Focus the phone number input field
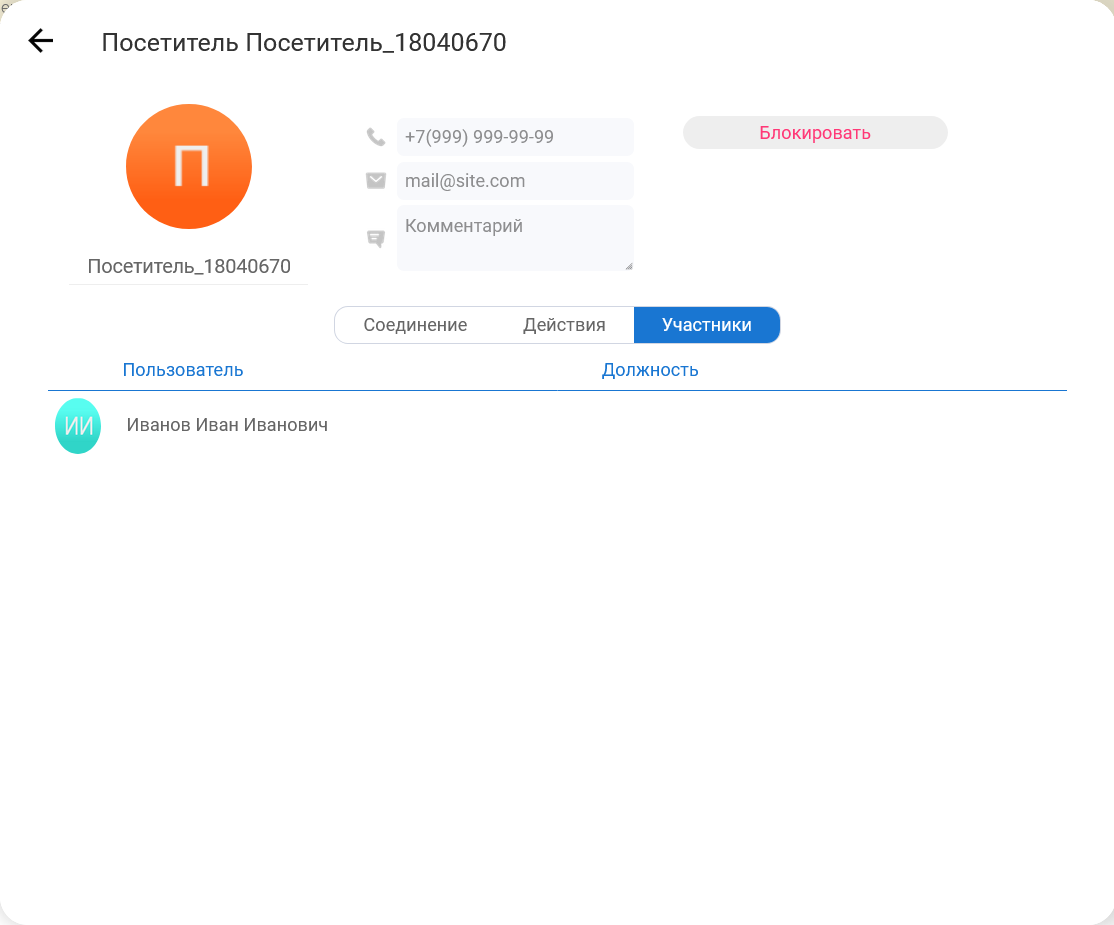This screenshot has width=1114, height=925. click(x=514, y=137)
